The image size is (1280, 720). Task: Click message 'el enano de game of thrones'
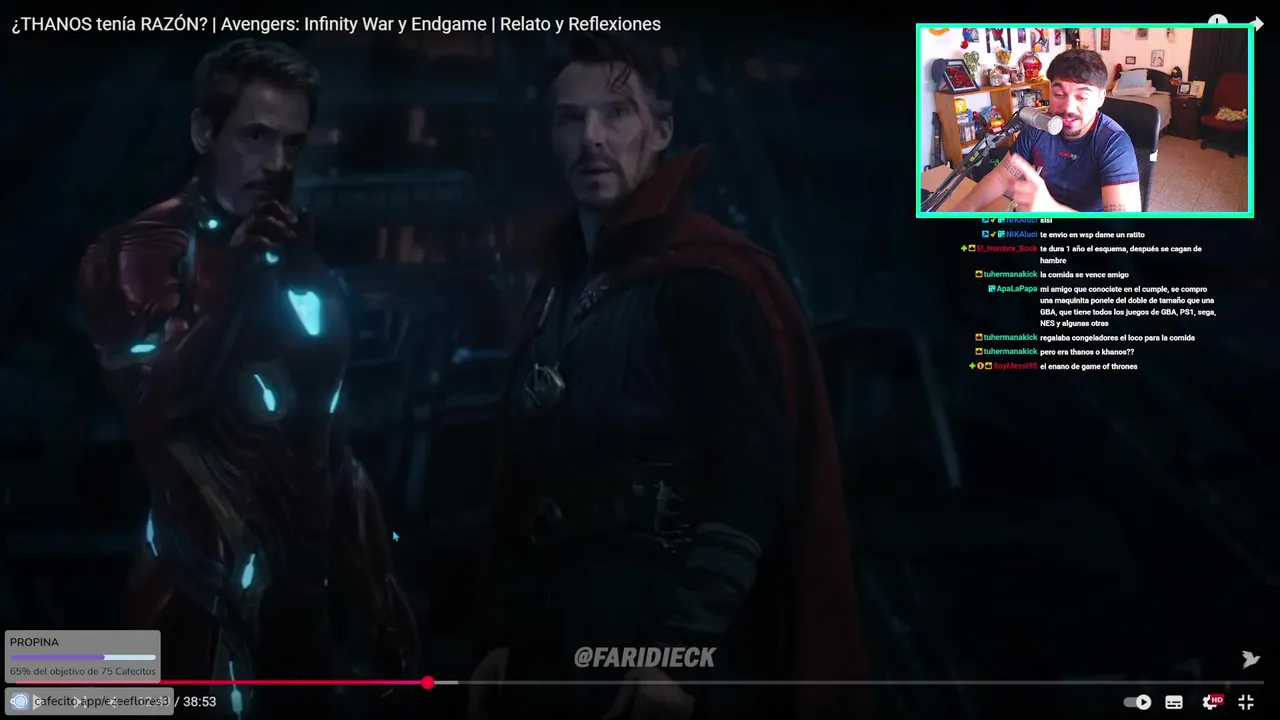click(x=1088, y=366)
